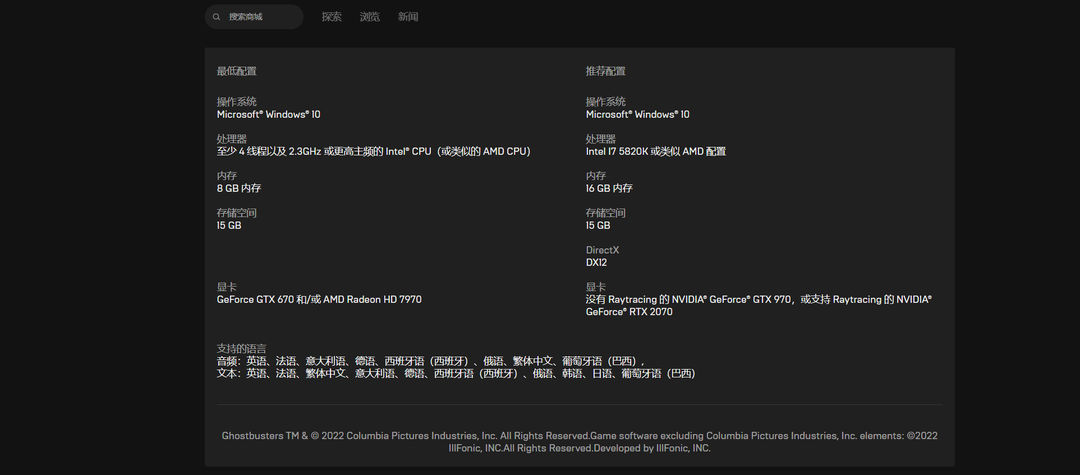This screenshot has height=475, width=1080.
Task: Select the Intel i7 5820K processor line
Action: click(656, 151)
